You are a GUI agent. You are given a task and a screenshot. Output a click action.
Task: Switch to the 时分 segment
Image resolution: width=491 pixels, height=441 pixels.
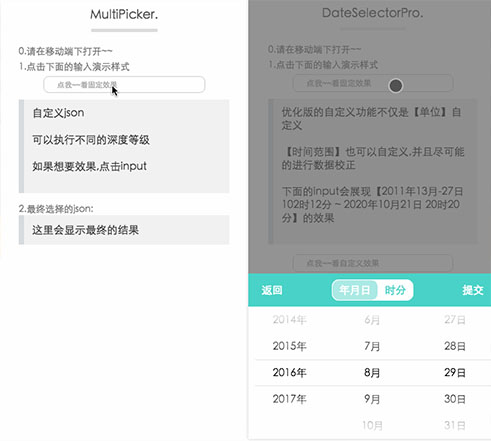click(x=395, y=290)
